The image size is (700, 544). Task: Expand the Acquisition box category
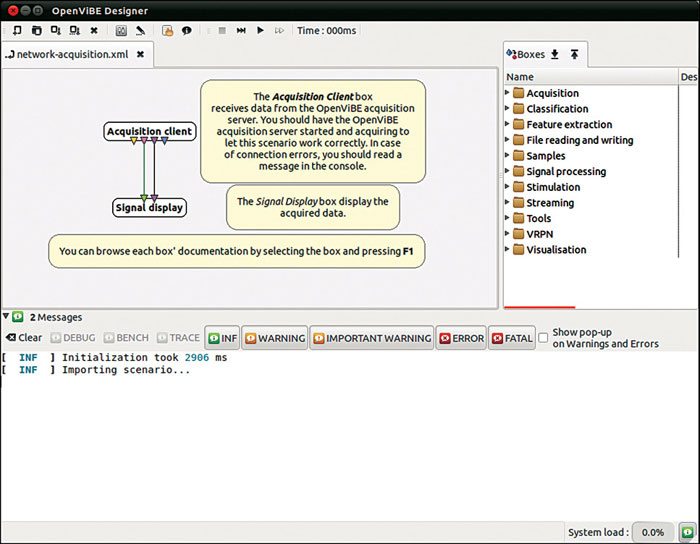(508, 93)
